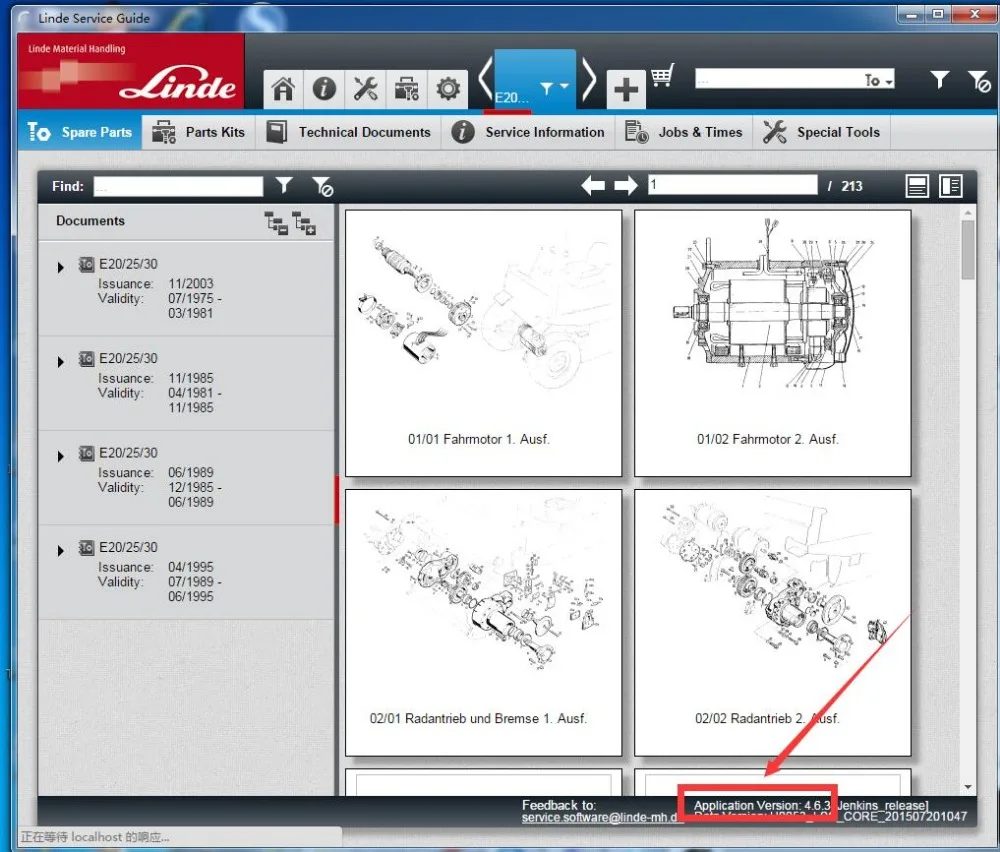Switch to split panel view layout
The height and width of the screenshot is (852, 1000).
pos(951,186)
